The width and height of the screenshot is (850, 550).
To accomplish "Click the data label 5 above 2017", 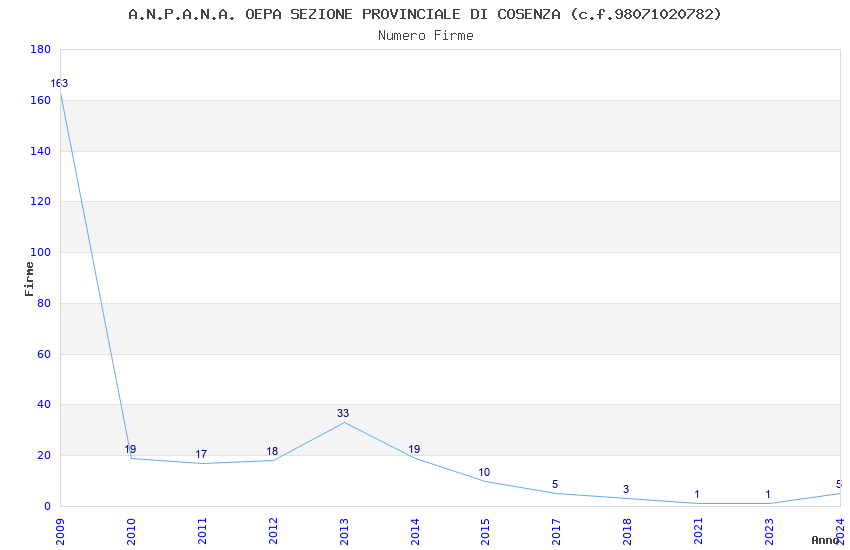I will [555, 484].
